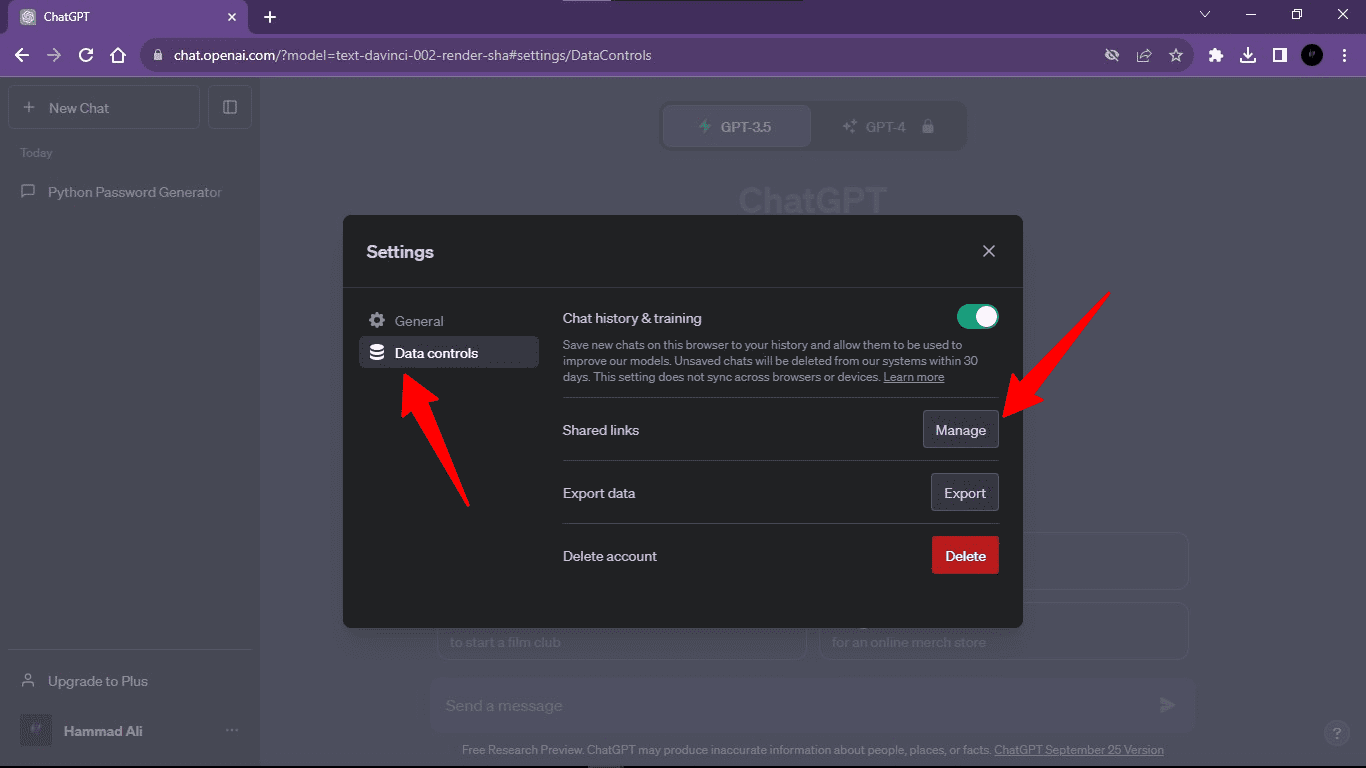The height and width of the screenshot is (768, 1366).
Task: Go forward in the browser
Action: pos(54,55)
